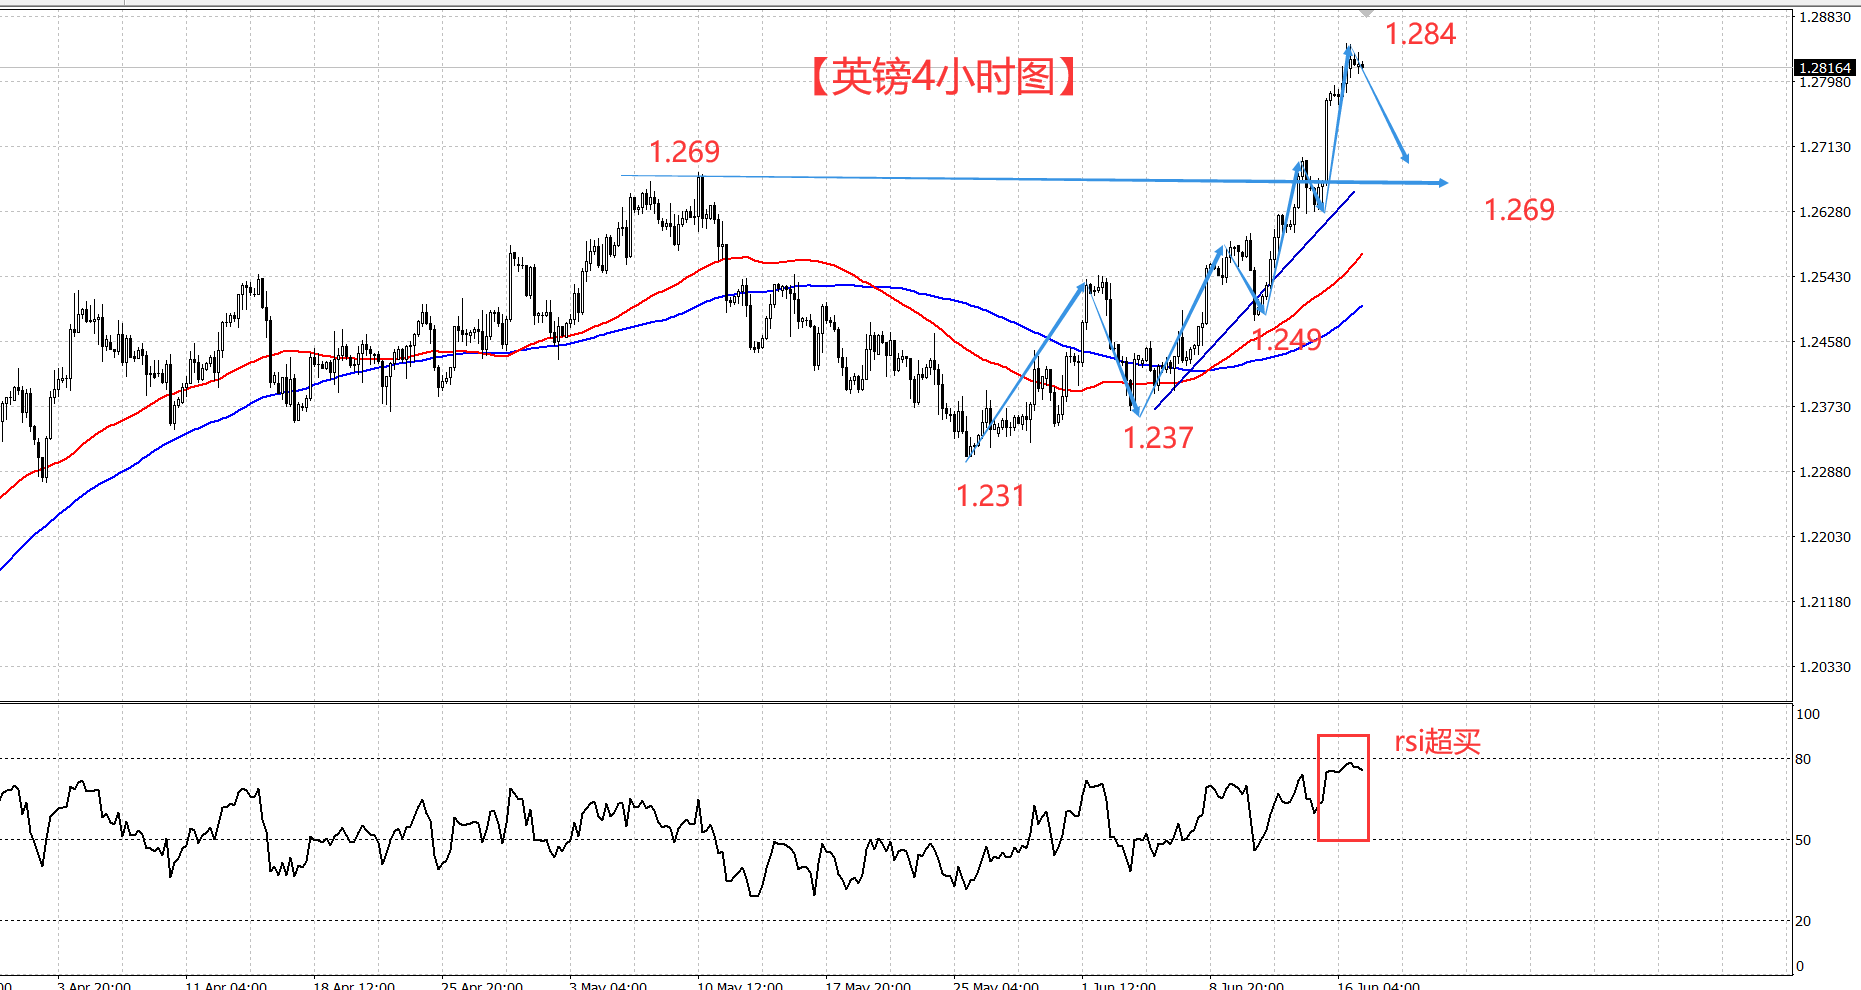Click the arrowhead of the horizontal blue line
1861x990 pixels.
[1442, 183]
